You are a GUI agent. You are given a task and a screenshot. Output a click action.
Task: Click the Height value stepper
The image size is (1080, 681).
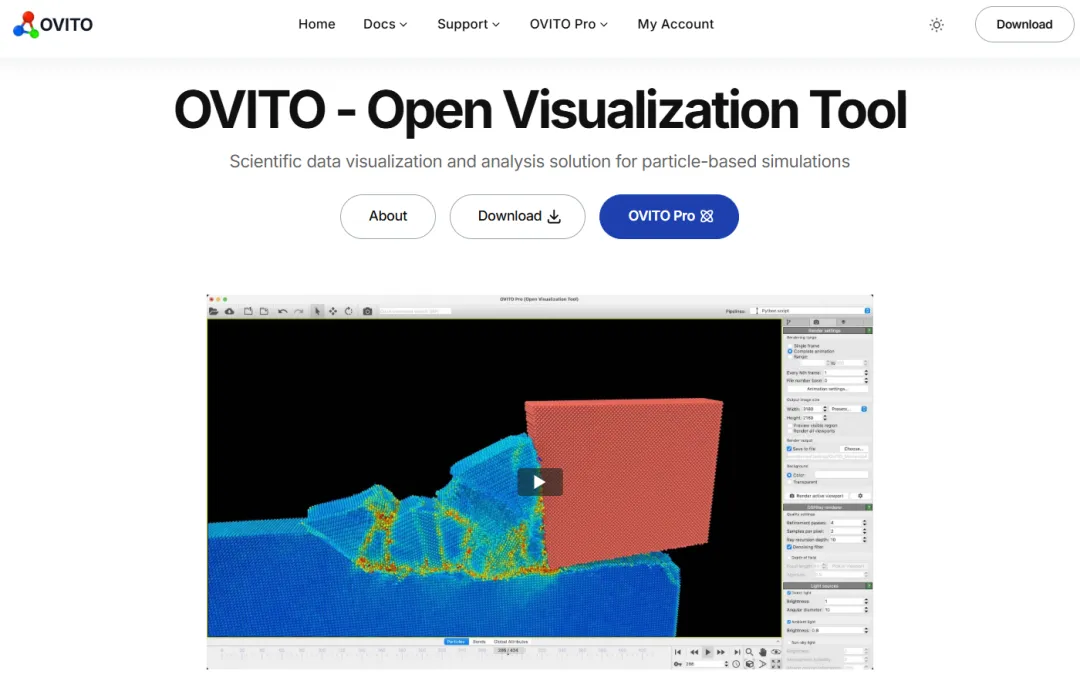click(x=825, y=418)
